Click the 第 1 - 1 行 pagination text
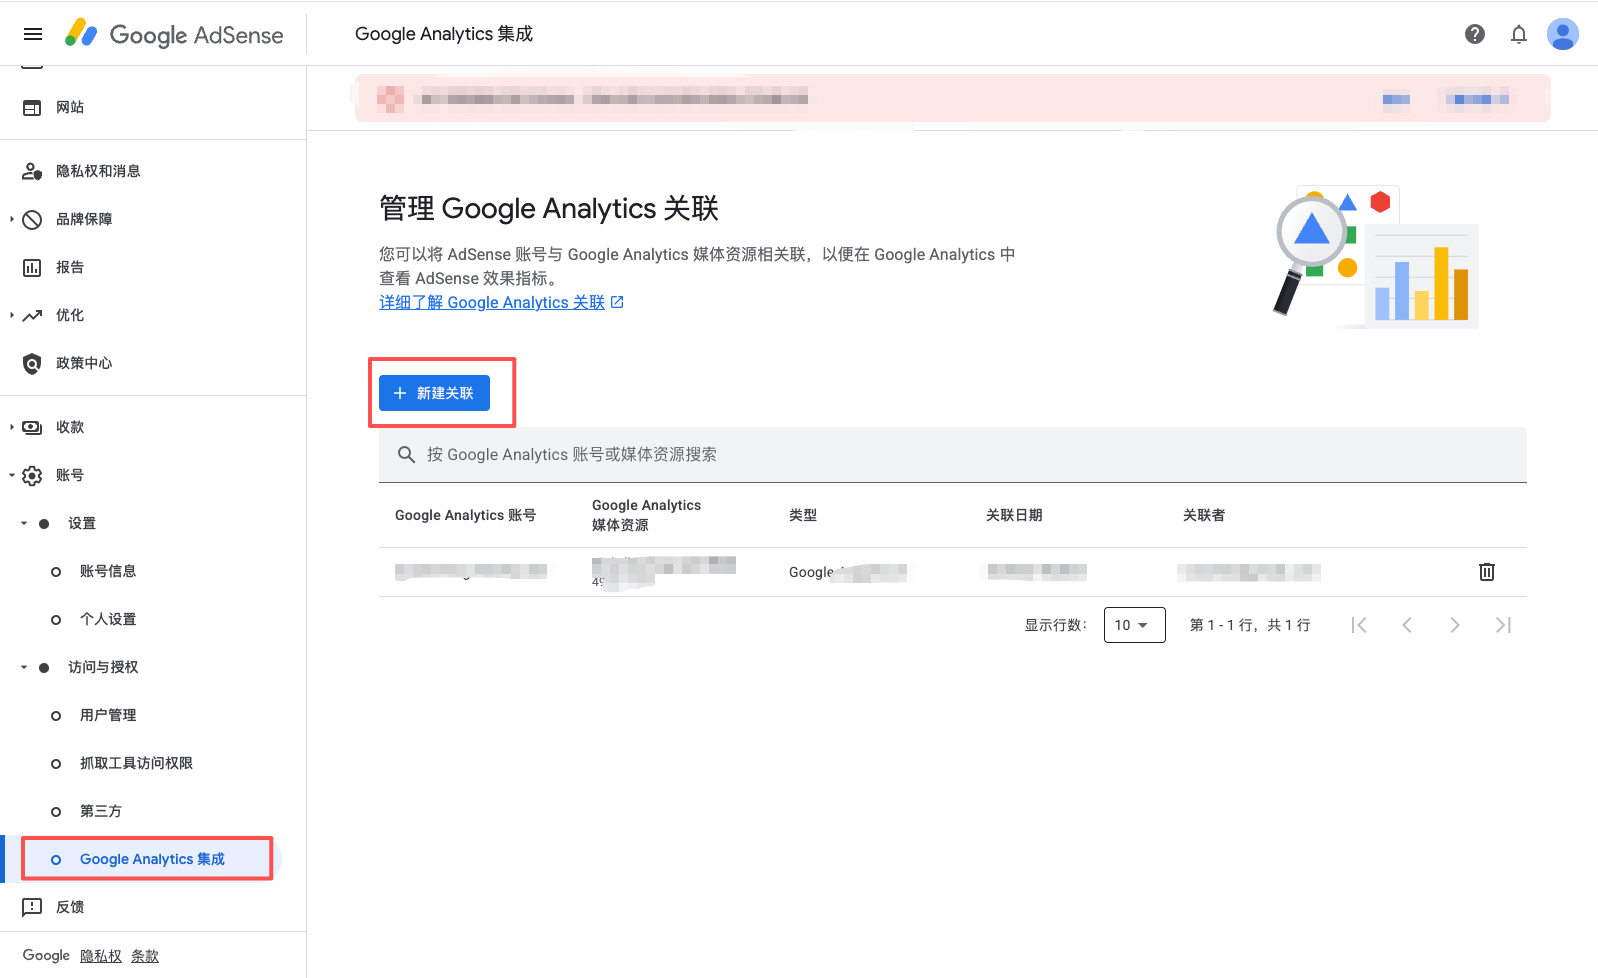 pyautogui.click(x=1250, y=625)
